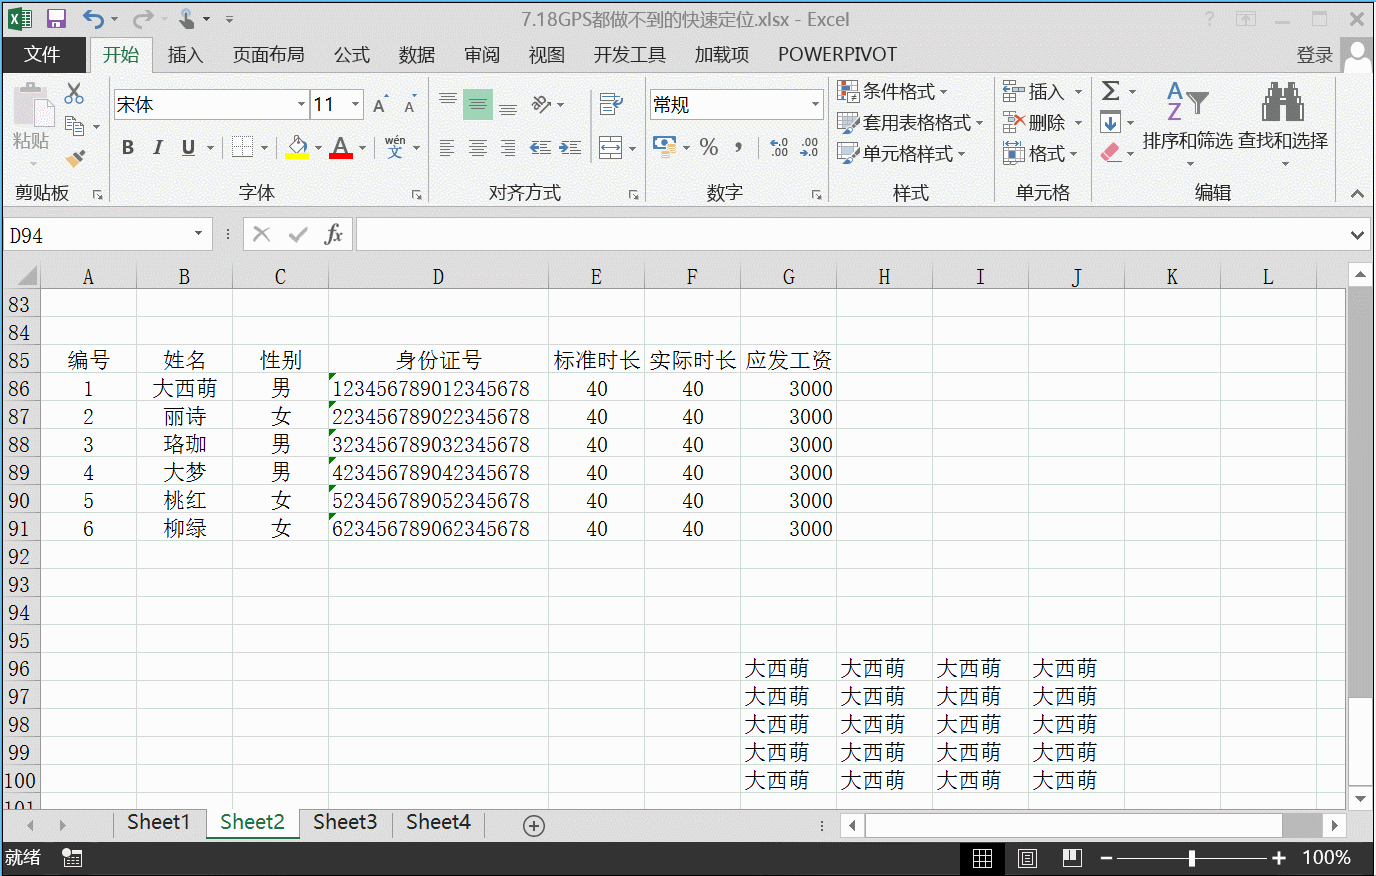Click the 登录 sign-in link
The image size is (1376, 876).
pos(1315,55)
